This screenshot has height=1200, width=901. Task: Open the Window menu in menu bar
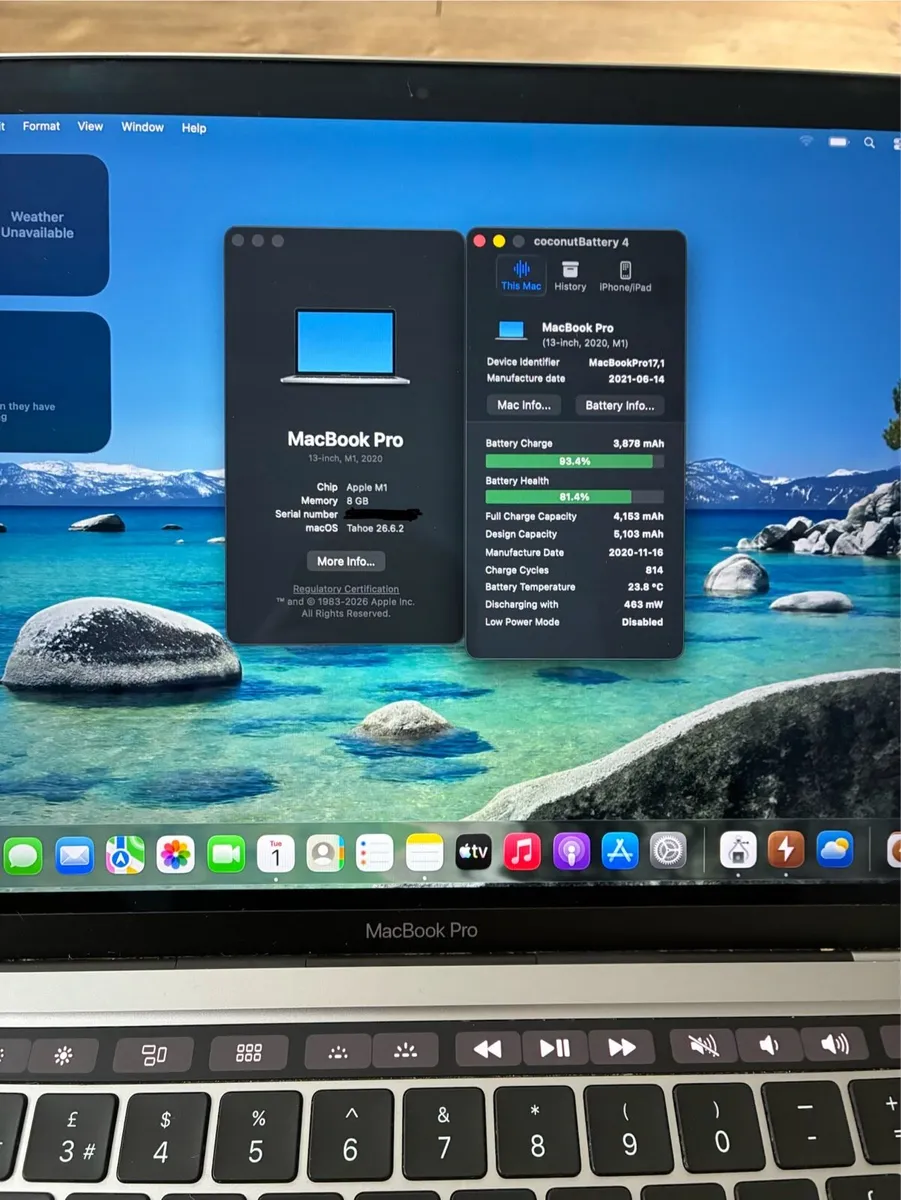click(142, 127)
